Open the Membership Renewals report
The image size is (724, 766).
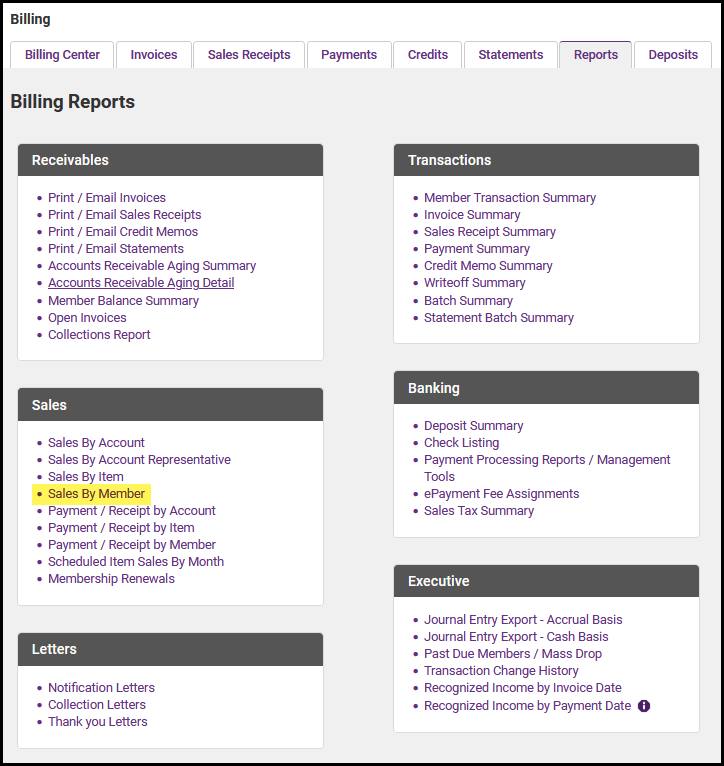(111, 579)
